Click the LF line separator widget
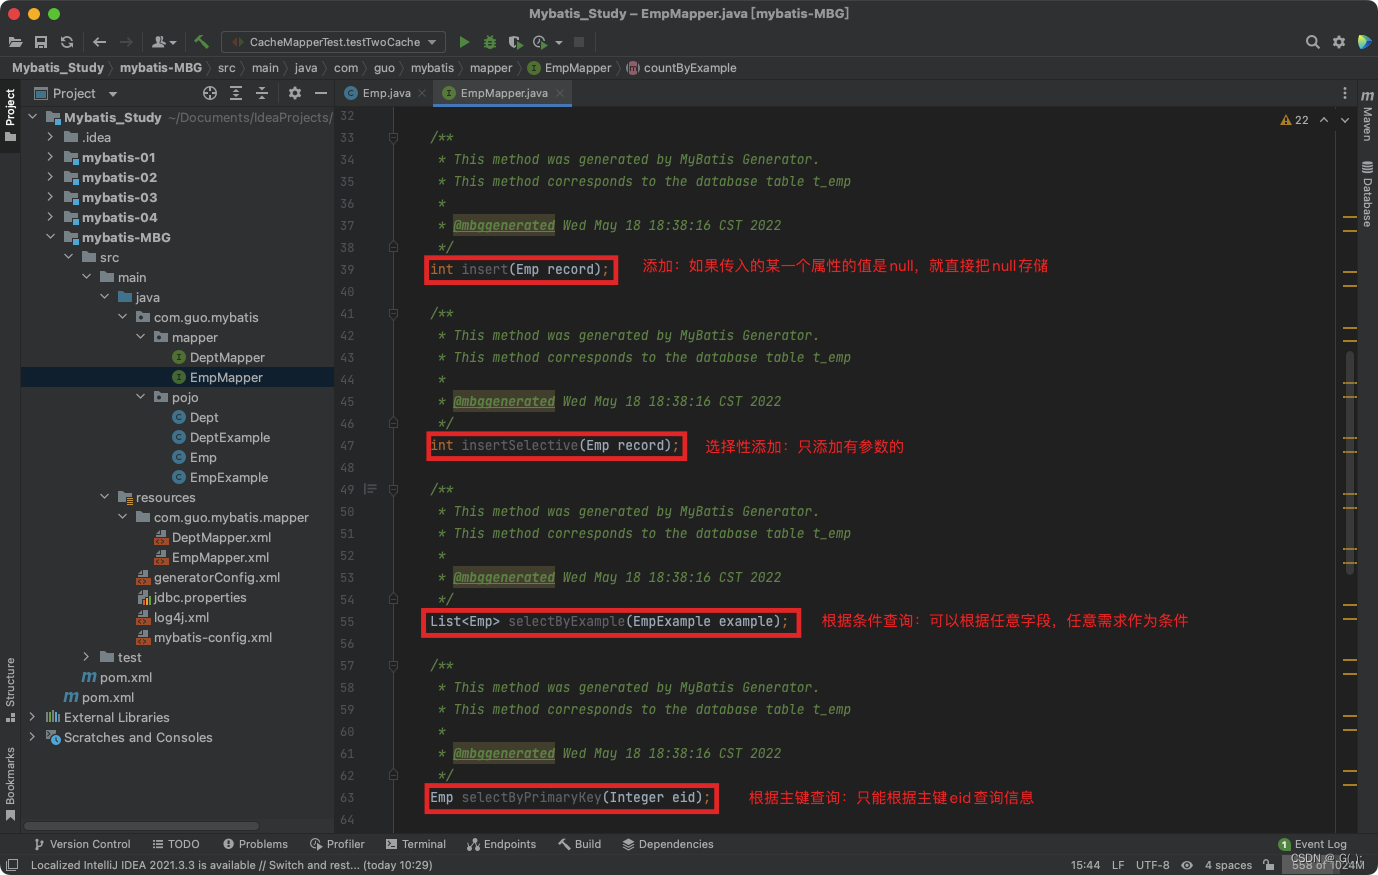This screenshot has height=875, width=1378. [1118, 865]
